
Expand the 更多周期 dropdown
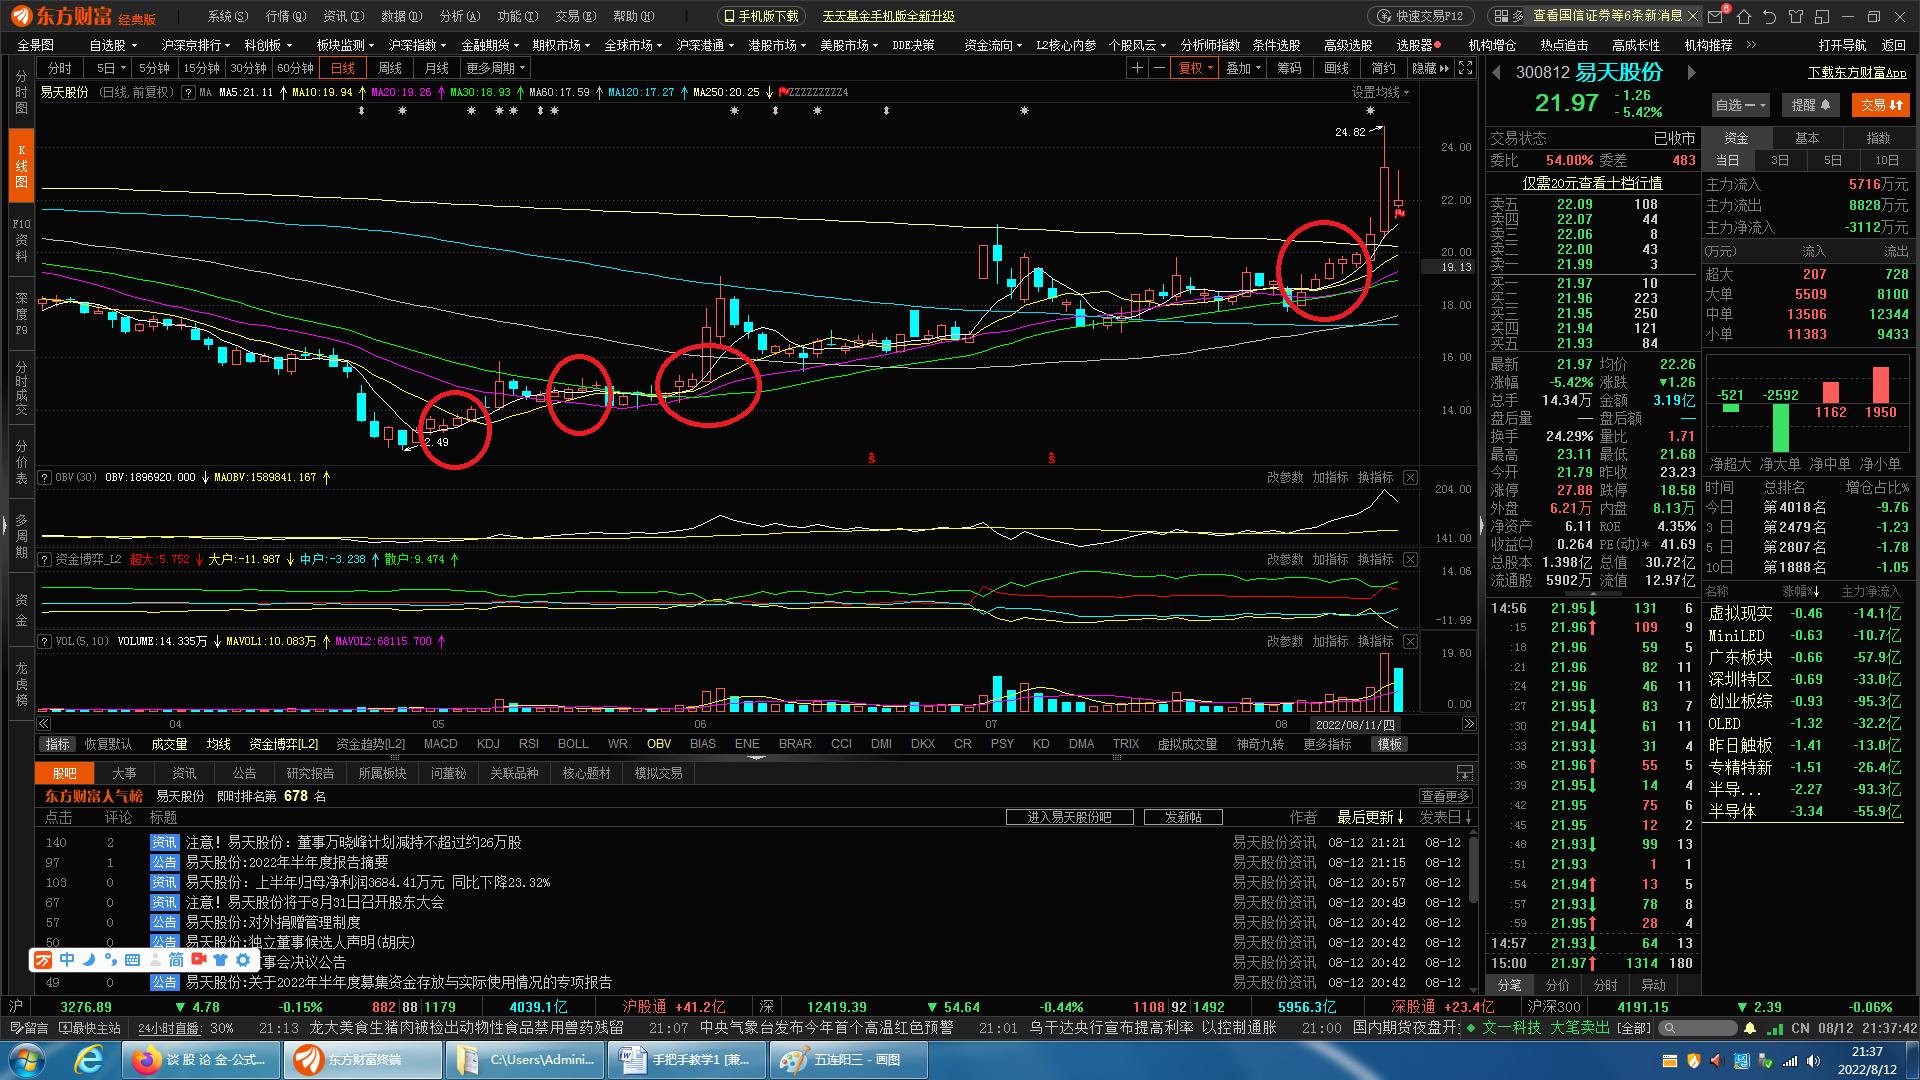pos(496,68)
